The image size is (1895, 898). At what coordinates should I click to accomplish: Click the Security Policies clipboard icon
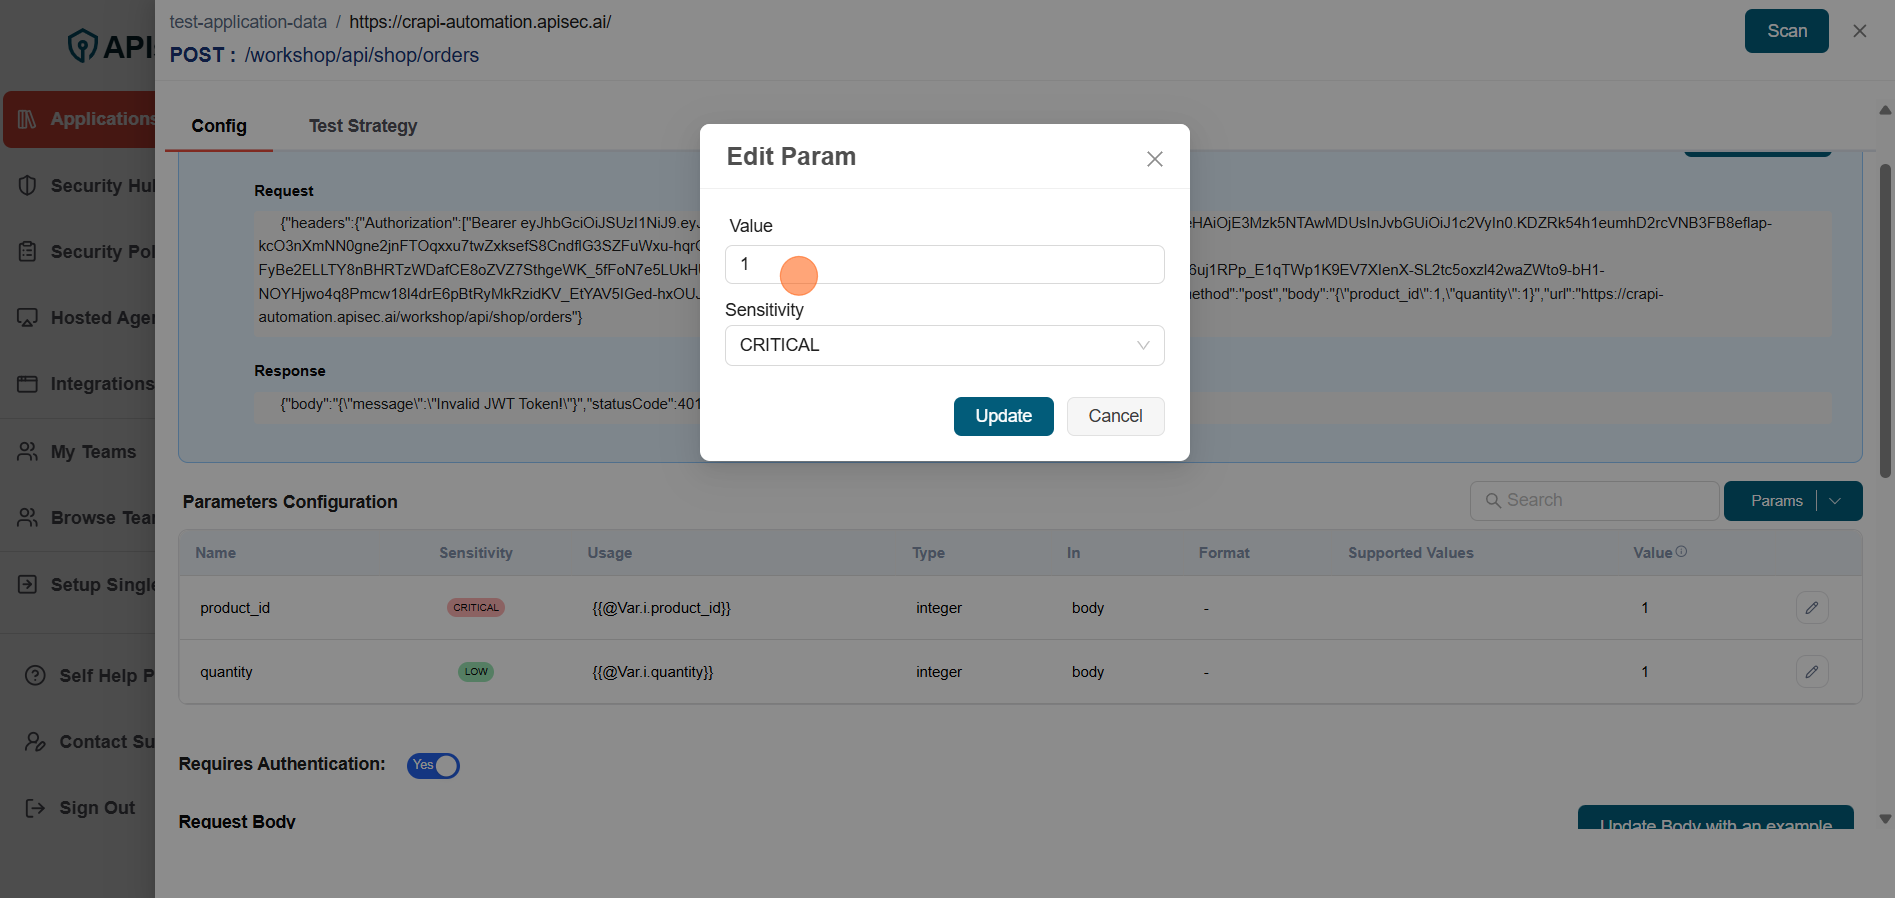(x=27, y=251)
